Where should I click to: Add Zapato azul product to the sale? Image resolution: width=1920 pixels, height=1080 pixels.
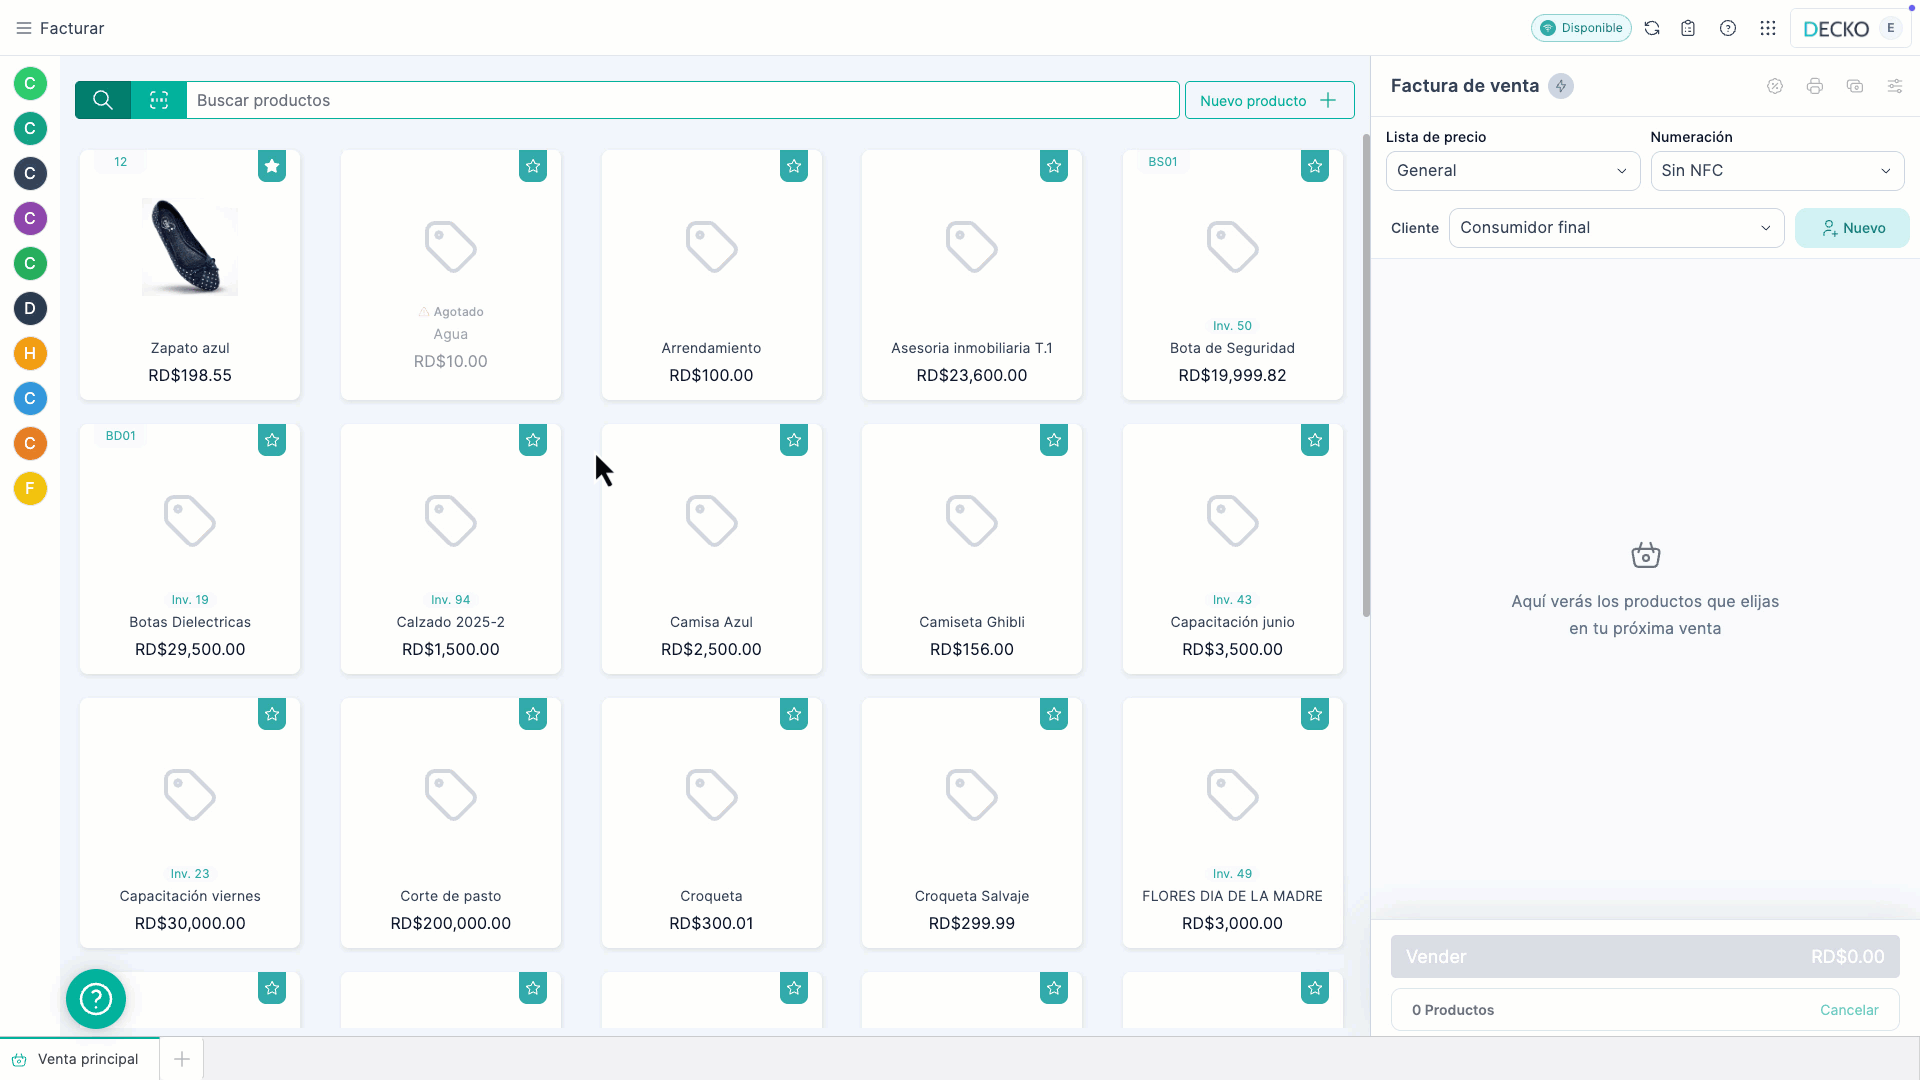click(x=190, y=275)
